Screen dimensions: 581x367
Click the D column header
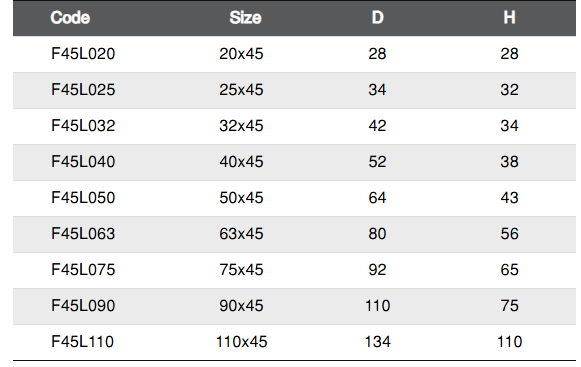(x=378, y=17)
